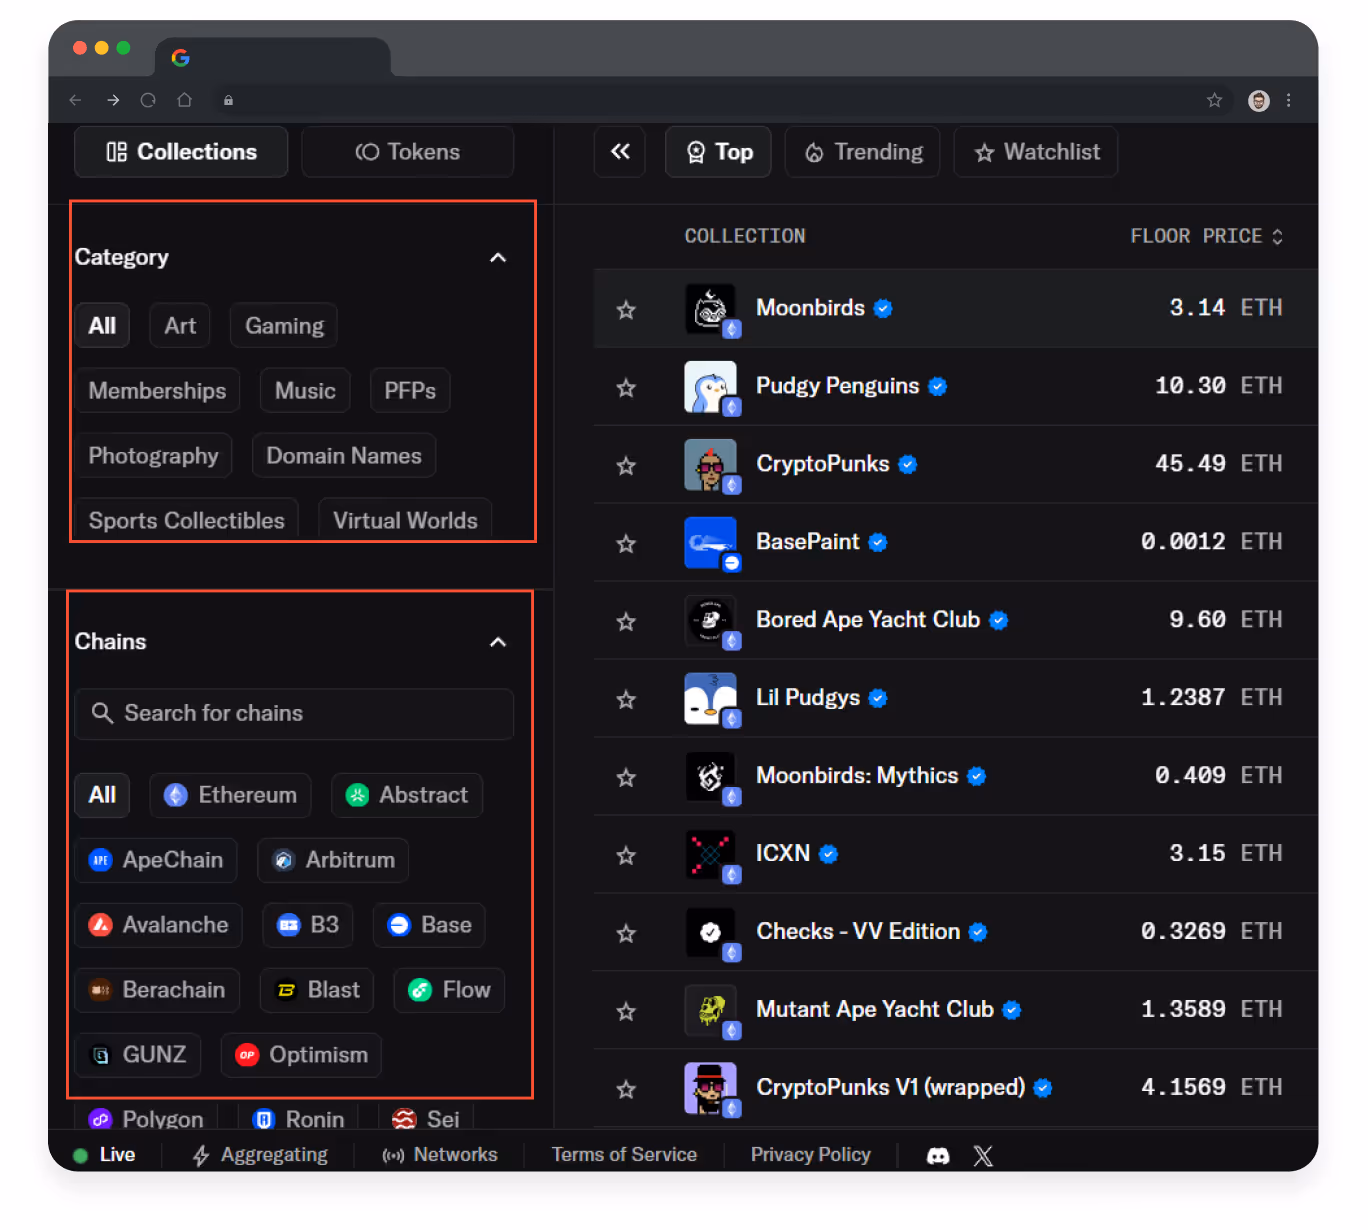Collapse the Chains section

click(498, 642)
